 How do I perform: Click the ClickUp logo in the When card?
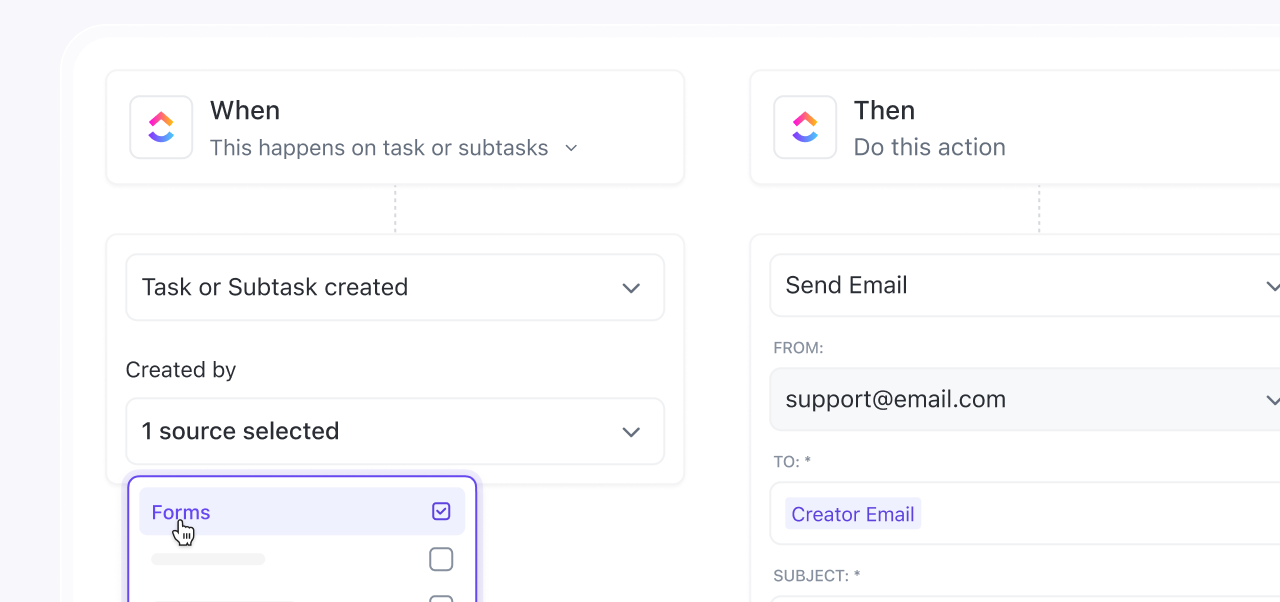pyautogui.click(x=161, y=127)
